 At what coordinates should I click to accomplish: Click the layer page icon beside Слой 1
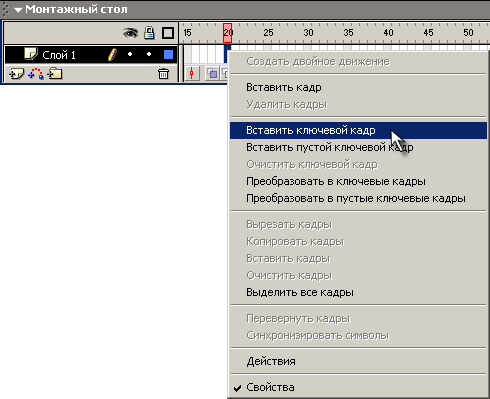31,54
